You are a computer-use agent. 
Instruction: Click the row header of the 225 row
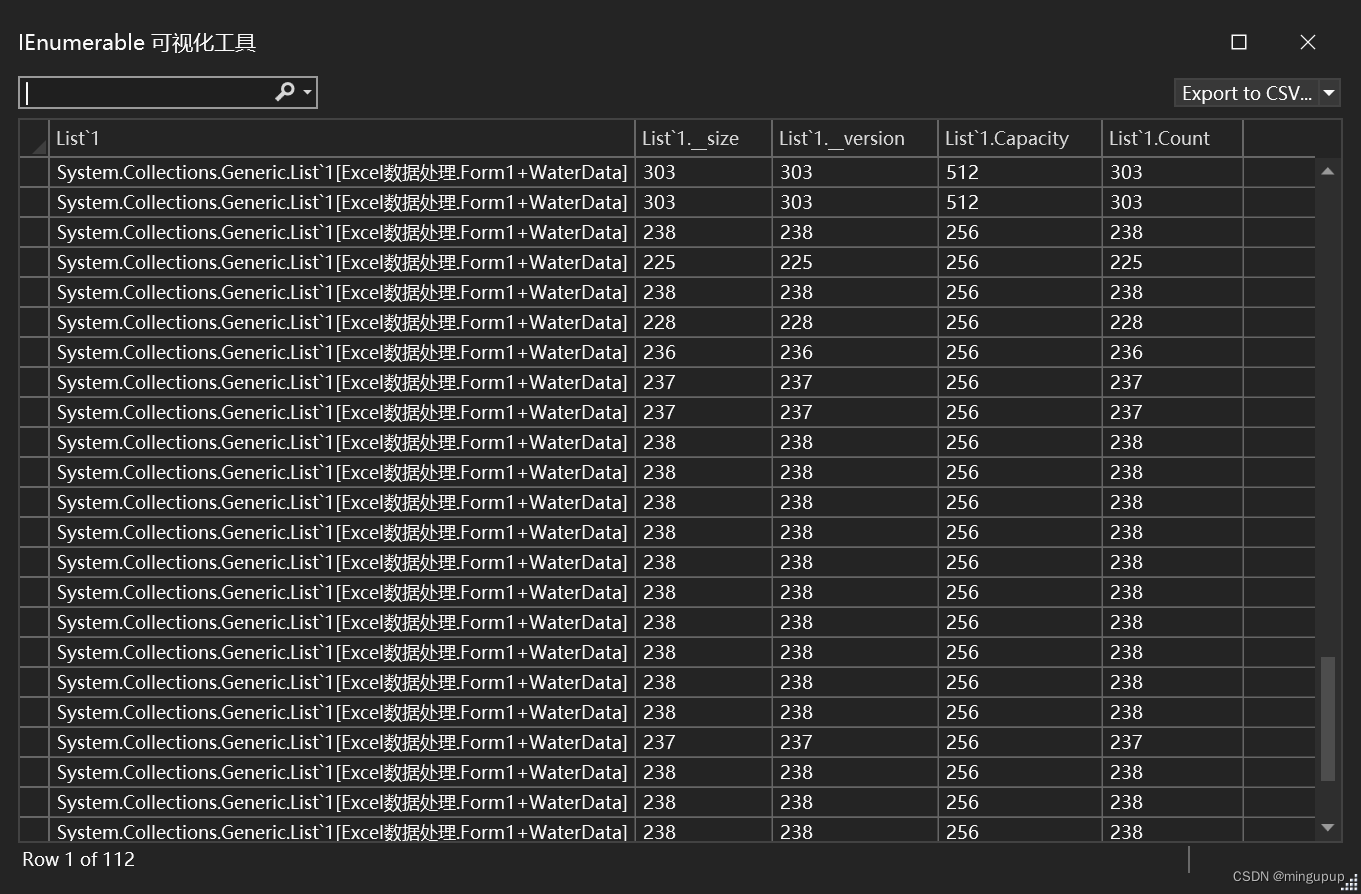pyautogui.click(x=34, y=262)
